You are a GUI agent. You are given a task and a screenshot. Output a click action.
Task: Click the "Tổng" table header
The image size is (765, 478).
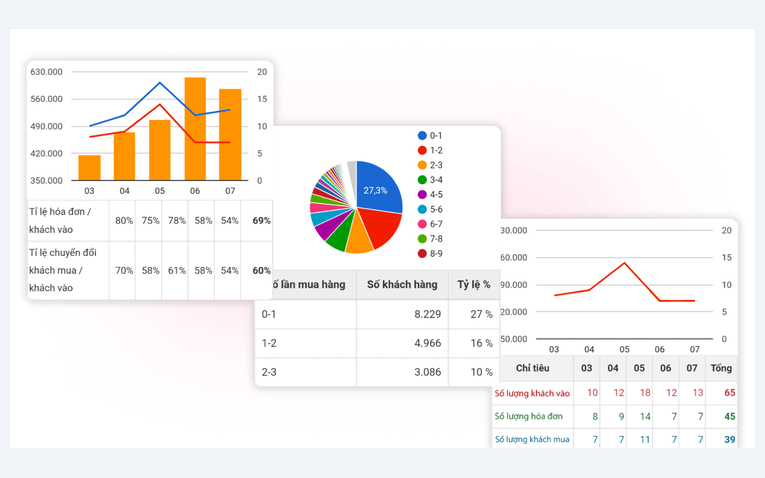[x=721, y=368]
